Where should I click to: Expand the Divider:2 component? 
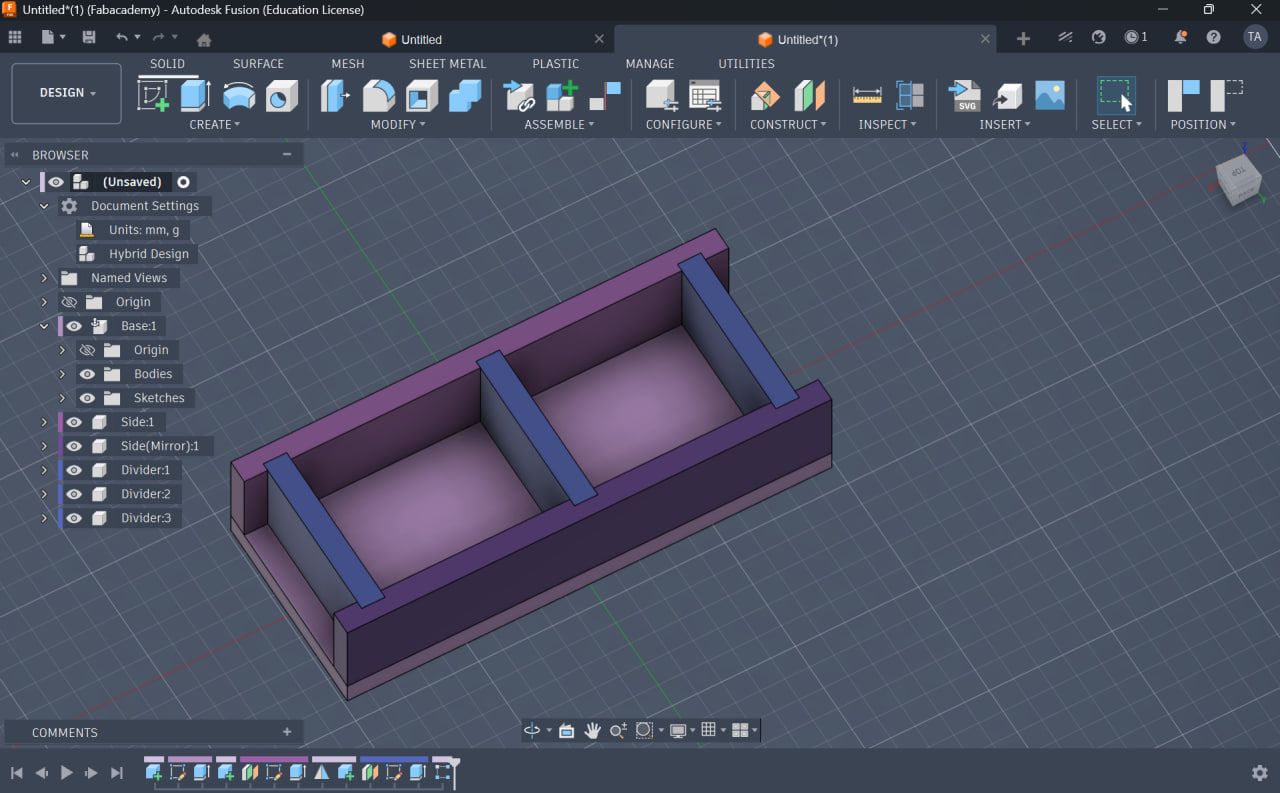(44, 494)
